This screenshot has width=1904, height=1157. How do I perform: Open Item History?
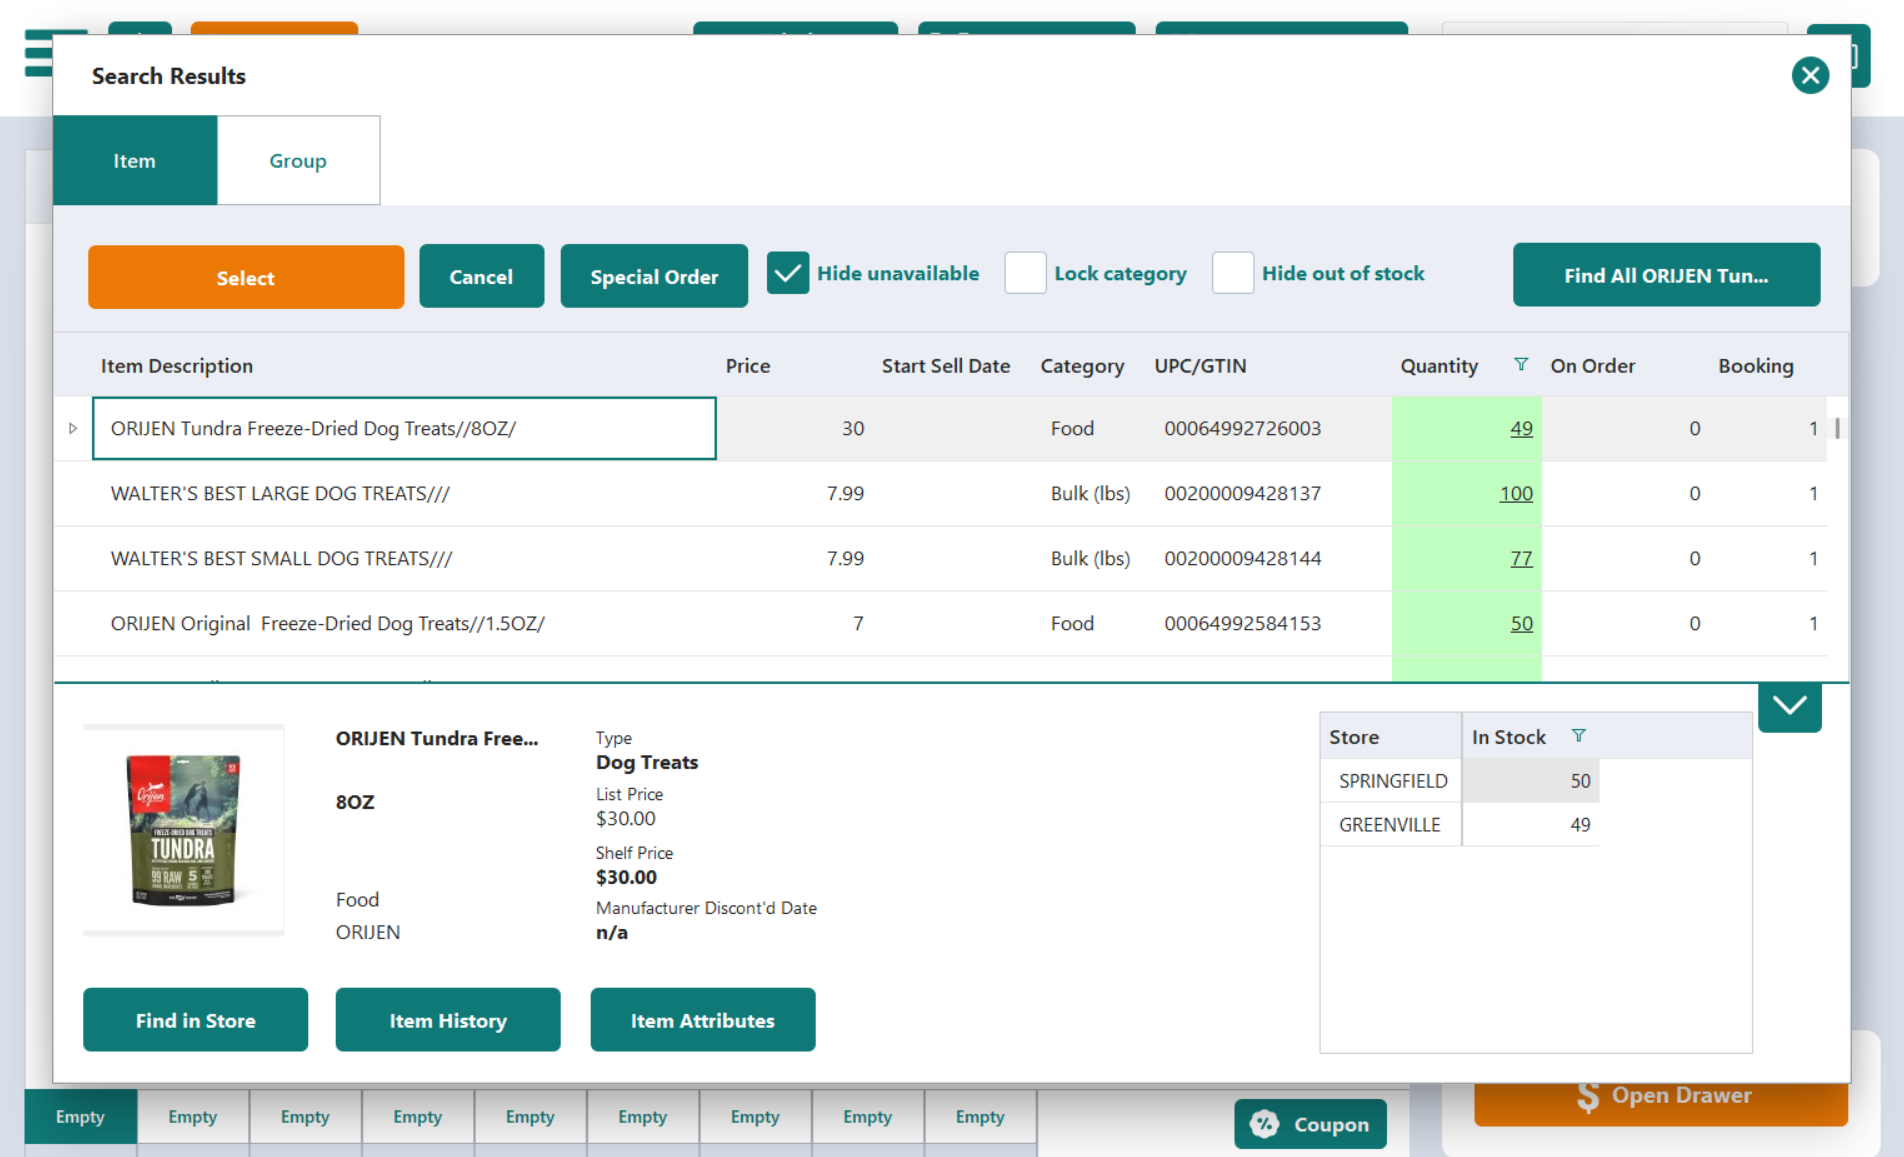pyautogui.click(x=448, y=1020)
